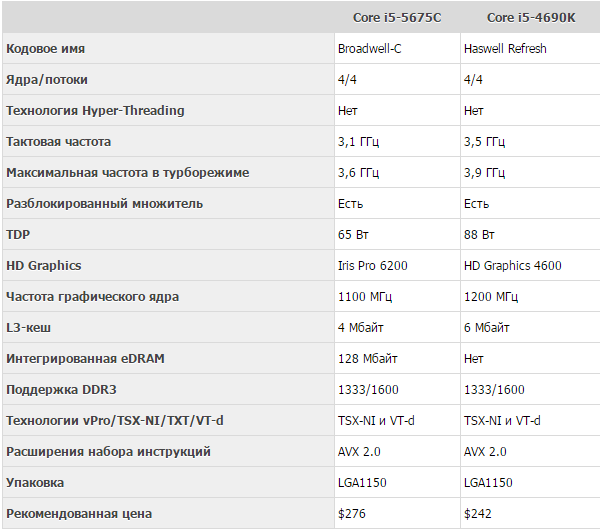Click the Core i5-5675C column header
The width and height of the screenshot is (600, 531).
[x=396, y=18]
